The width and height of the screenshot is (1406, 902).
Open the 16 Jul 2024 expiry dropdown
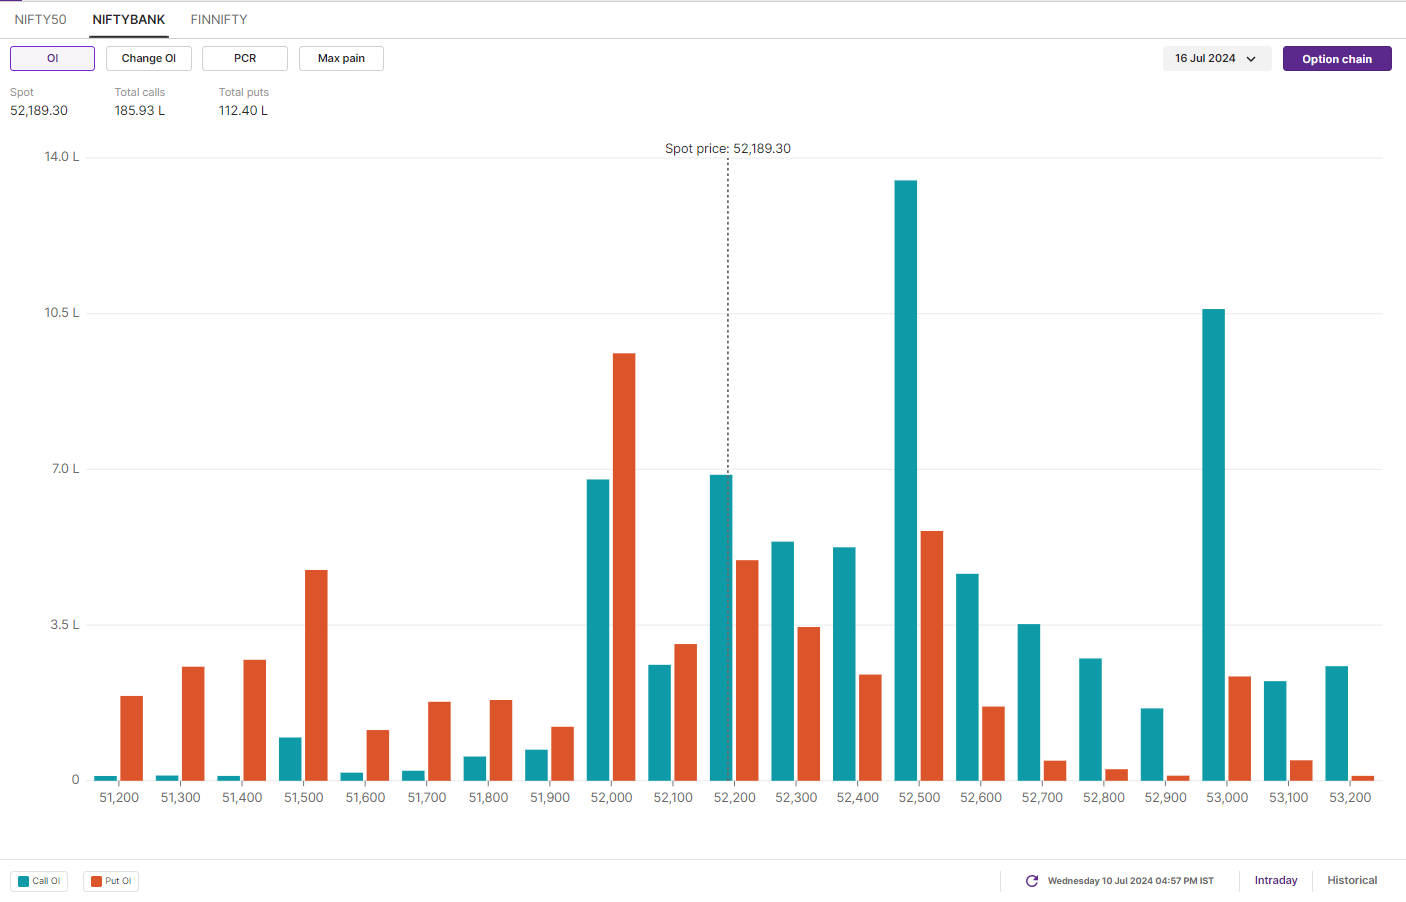click(1217, 58)
